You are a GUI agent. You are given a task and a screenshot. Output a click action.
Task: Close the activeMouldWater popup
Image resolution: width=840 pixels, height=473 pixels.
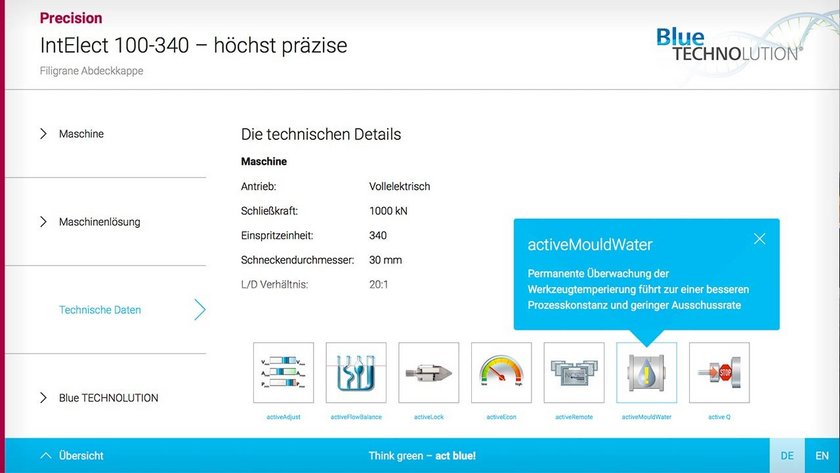[760, 239]
